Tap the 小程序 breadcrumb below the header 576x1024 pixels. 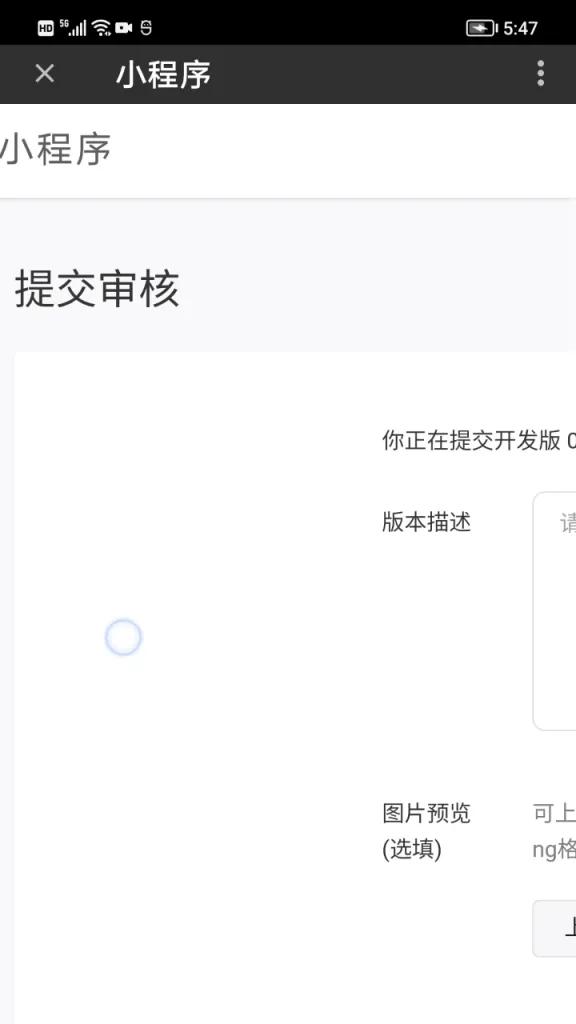55,150
